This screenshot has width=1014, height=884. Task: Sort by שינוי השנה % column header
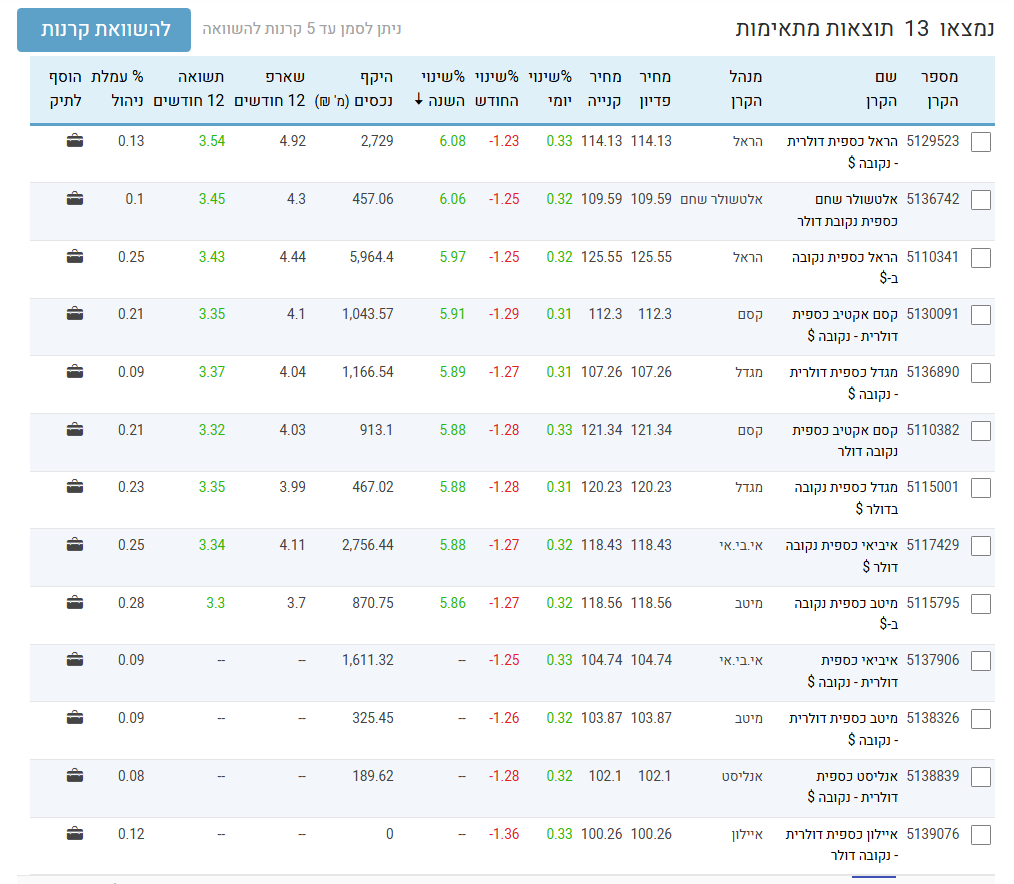click(439, 89)
